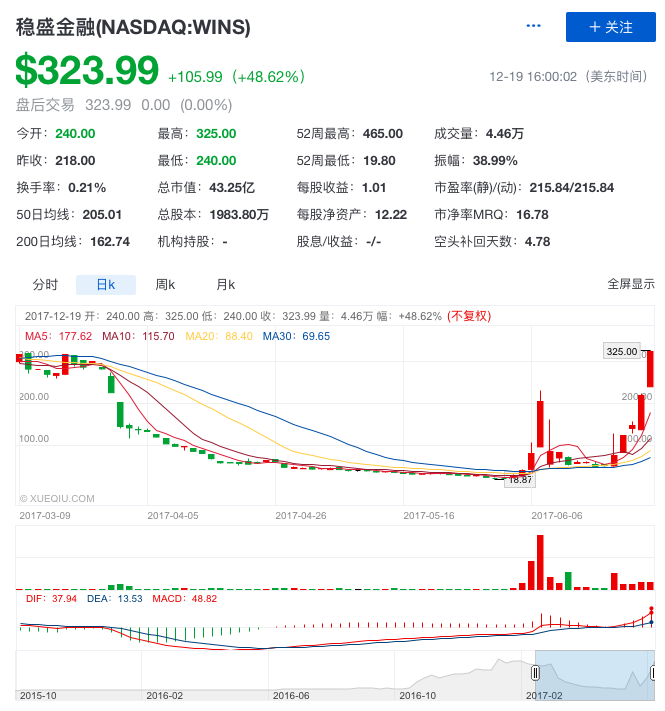This screenshot has width=665, height=711.
Task: Click the 18.87 low price label
Action: tap(520, 480)
